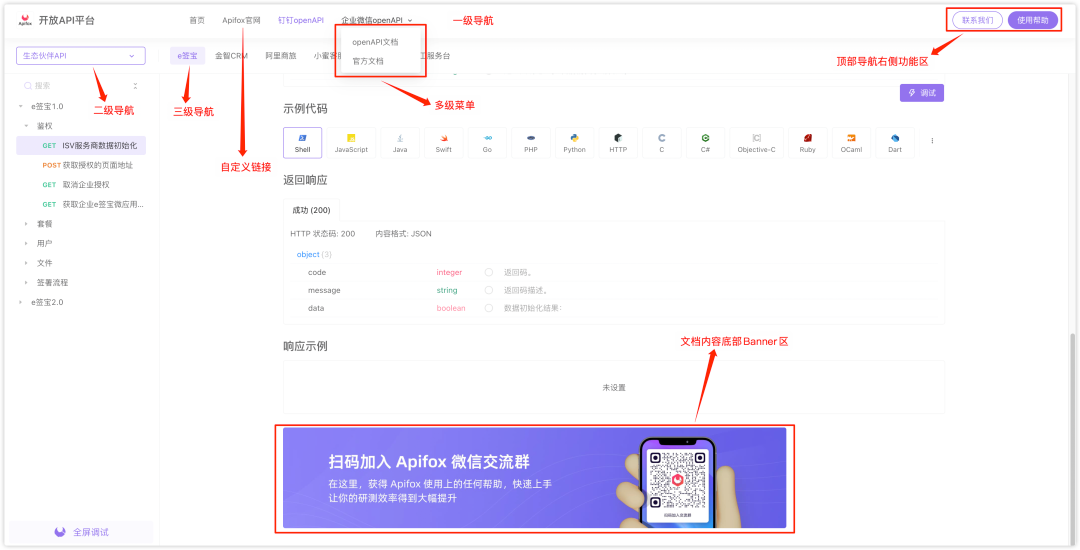
Task: Click the search magnifier icon in sidebar
Action: click(28, 86)
